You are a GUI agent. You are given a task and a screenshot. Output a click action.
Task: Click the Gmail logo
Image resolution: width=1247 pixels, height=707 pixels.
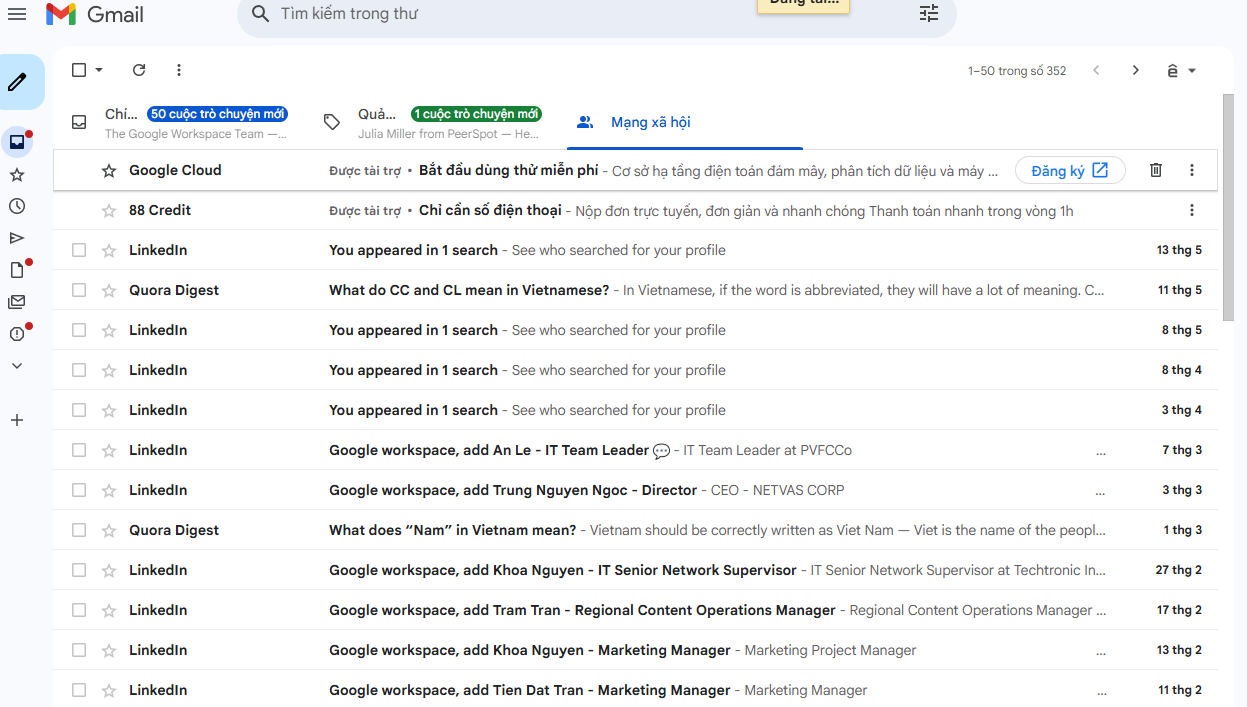tap(95, 14)
